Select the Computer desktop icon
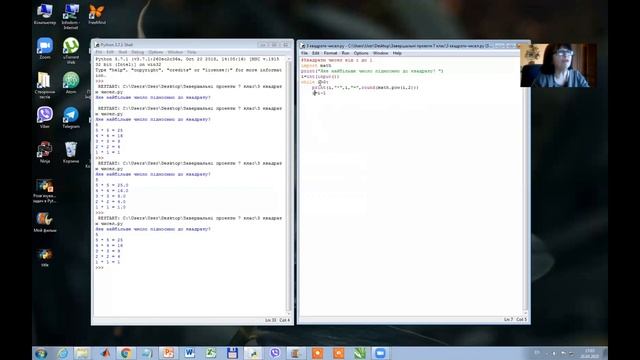This screenshot has height=360, width=640. point(45,14)
